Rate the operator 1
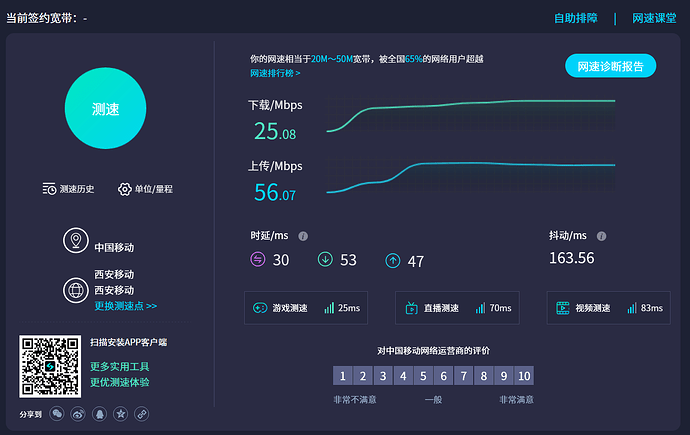The image size is (690, 435). (343, 376)
